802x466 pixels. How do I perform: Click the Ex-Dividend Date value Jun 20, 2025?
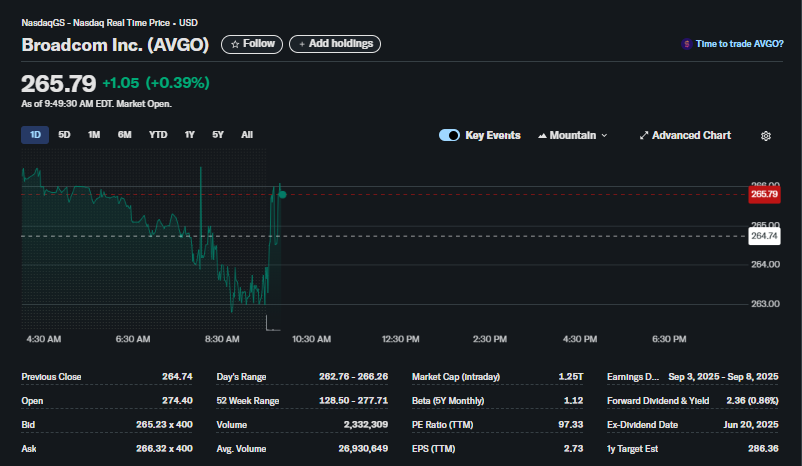point(751,425)
